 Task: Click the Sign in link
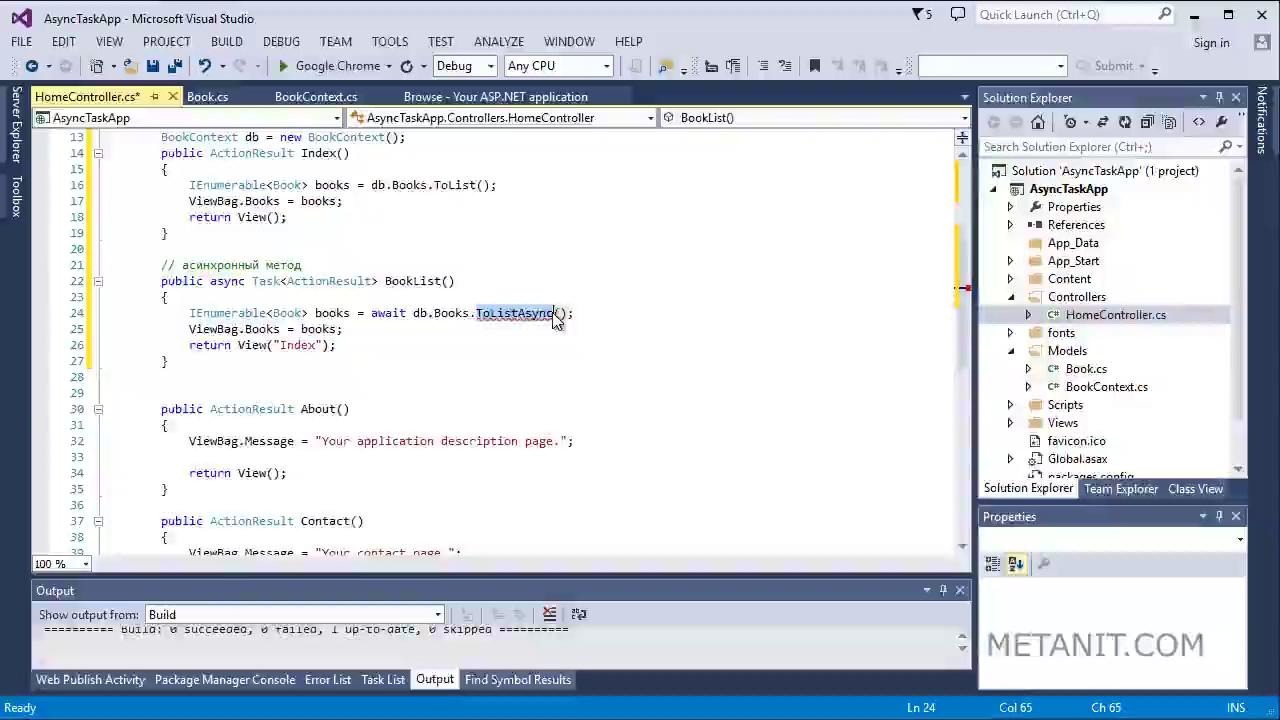tap(1211, 42)
